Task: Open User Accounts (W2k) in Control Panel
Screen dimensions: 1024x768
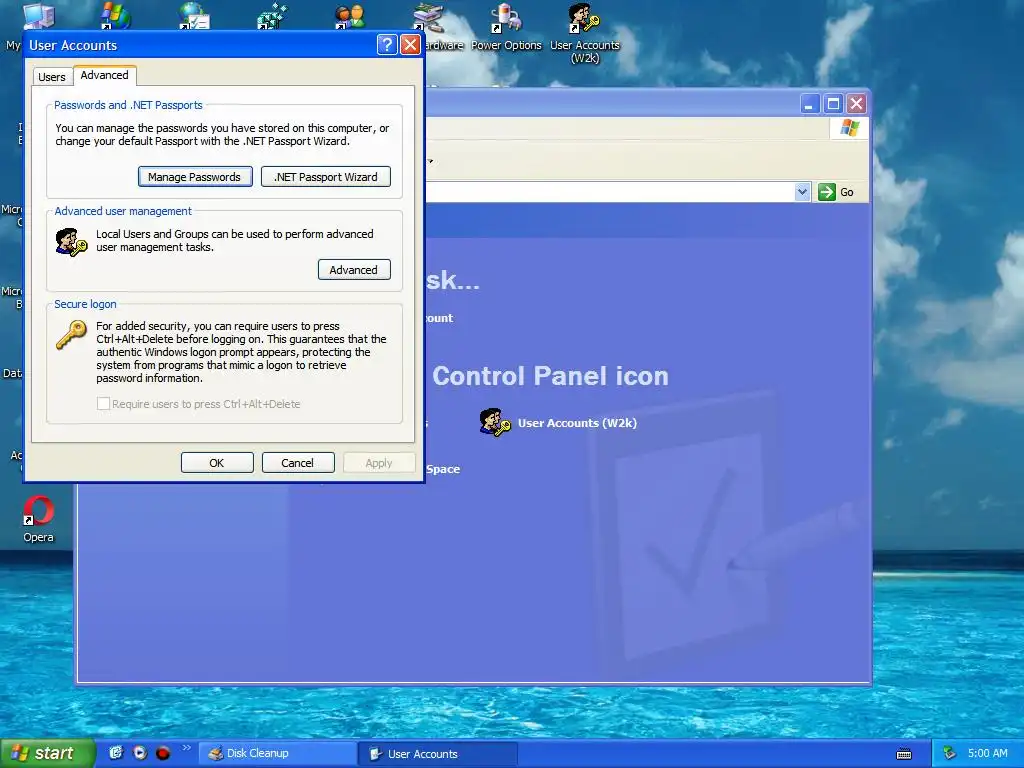Action: [x=577, y=423]
